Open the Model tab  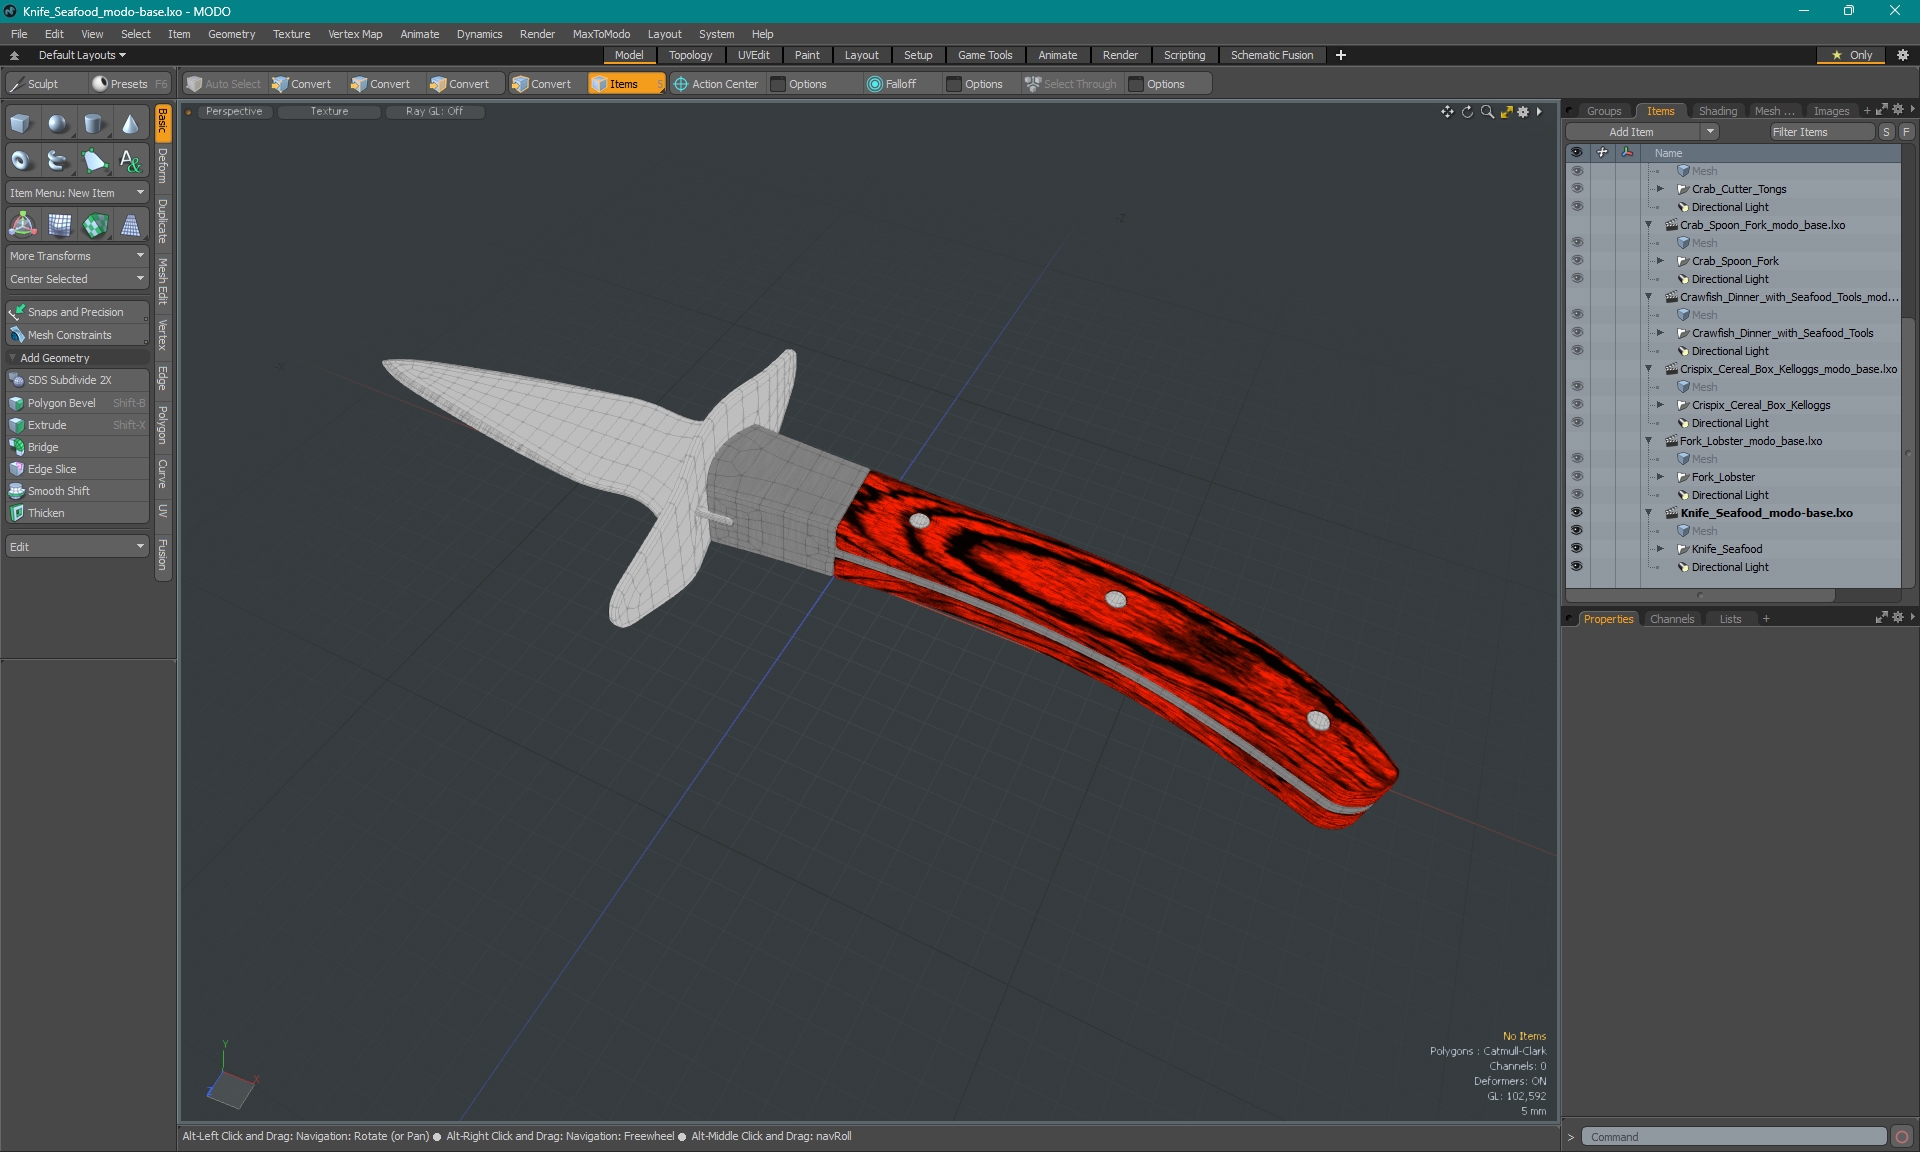(x=629, y=55)
